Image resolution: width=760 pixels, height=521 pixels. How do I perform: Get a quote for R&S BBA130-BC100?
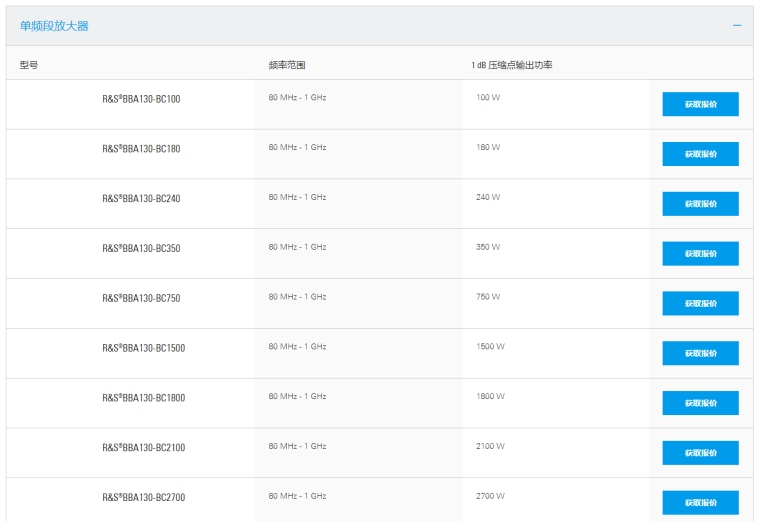[x=700, y=104]
